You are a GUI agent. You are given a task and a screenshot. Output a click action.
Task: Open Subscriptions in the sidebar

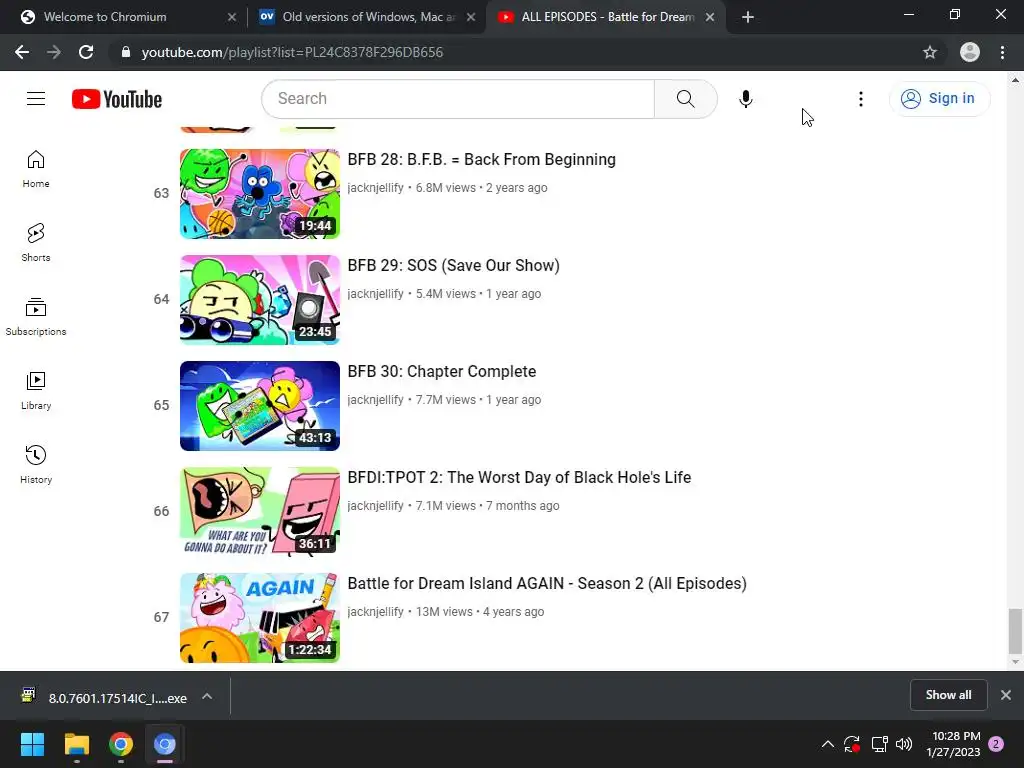coord(36,317)
